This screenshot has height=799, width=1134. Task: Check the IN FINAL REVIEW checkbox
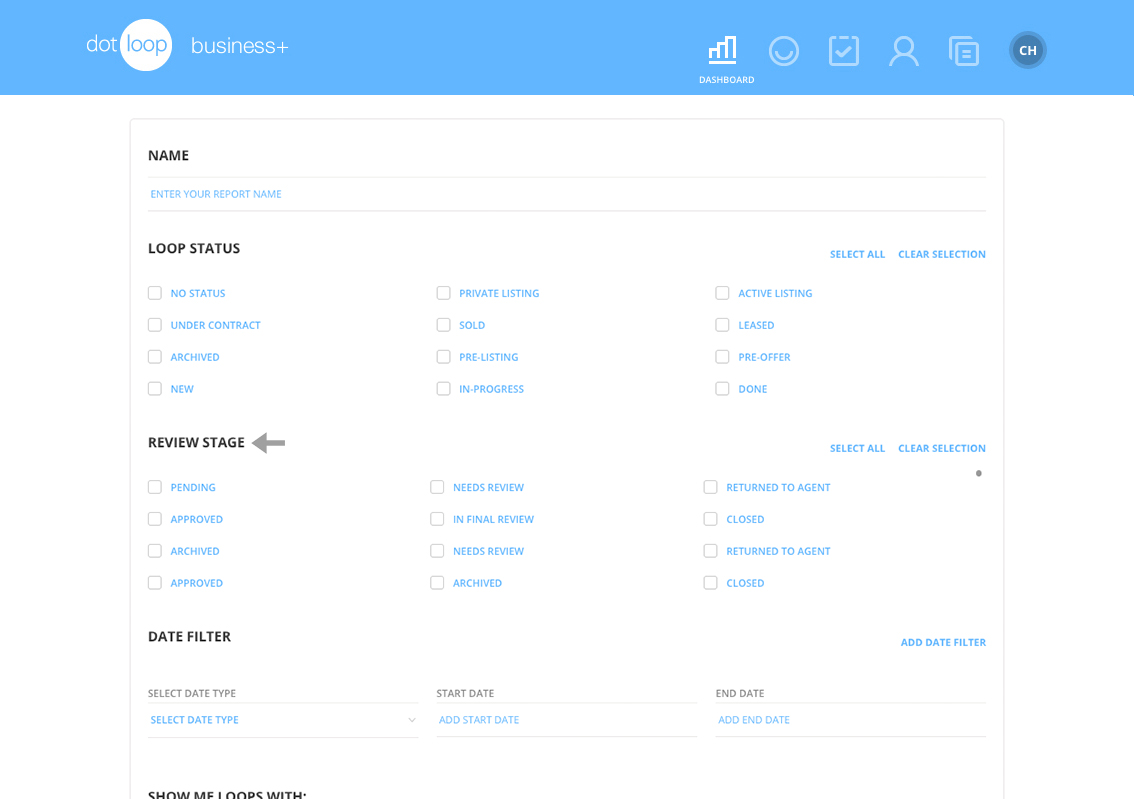437,518
